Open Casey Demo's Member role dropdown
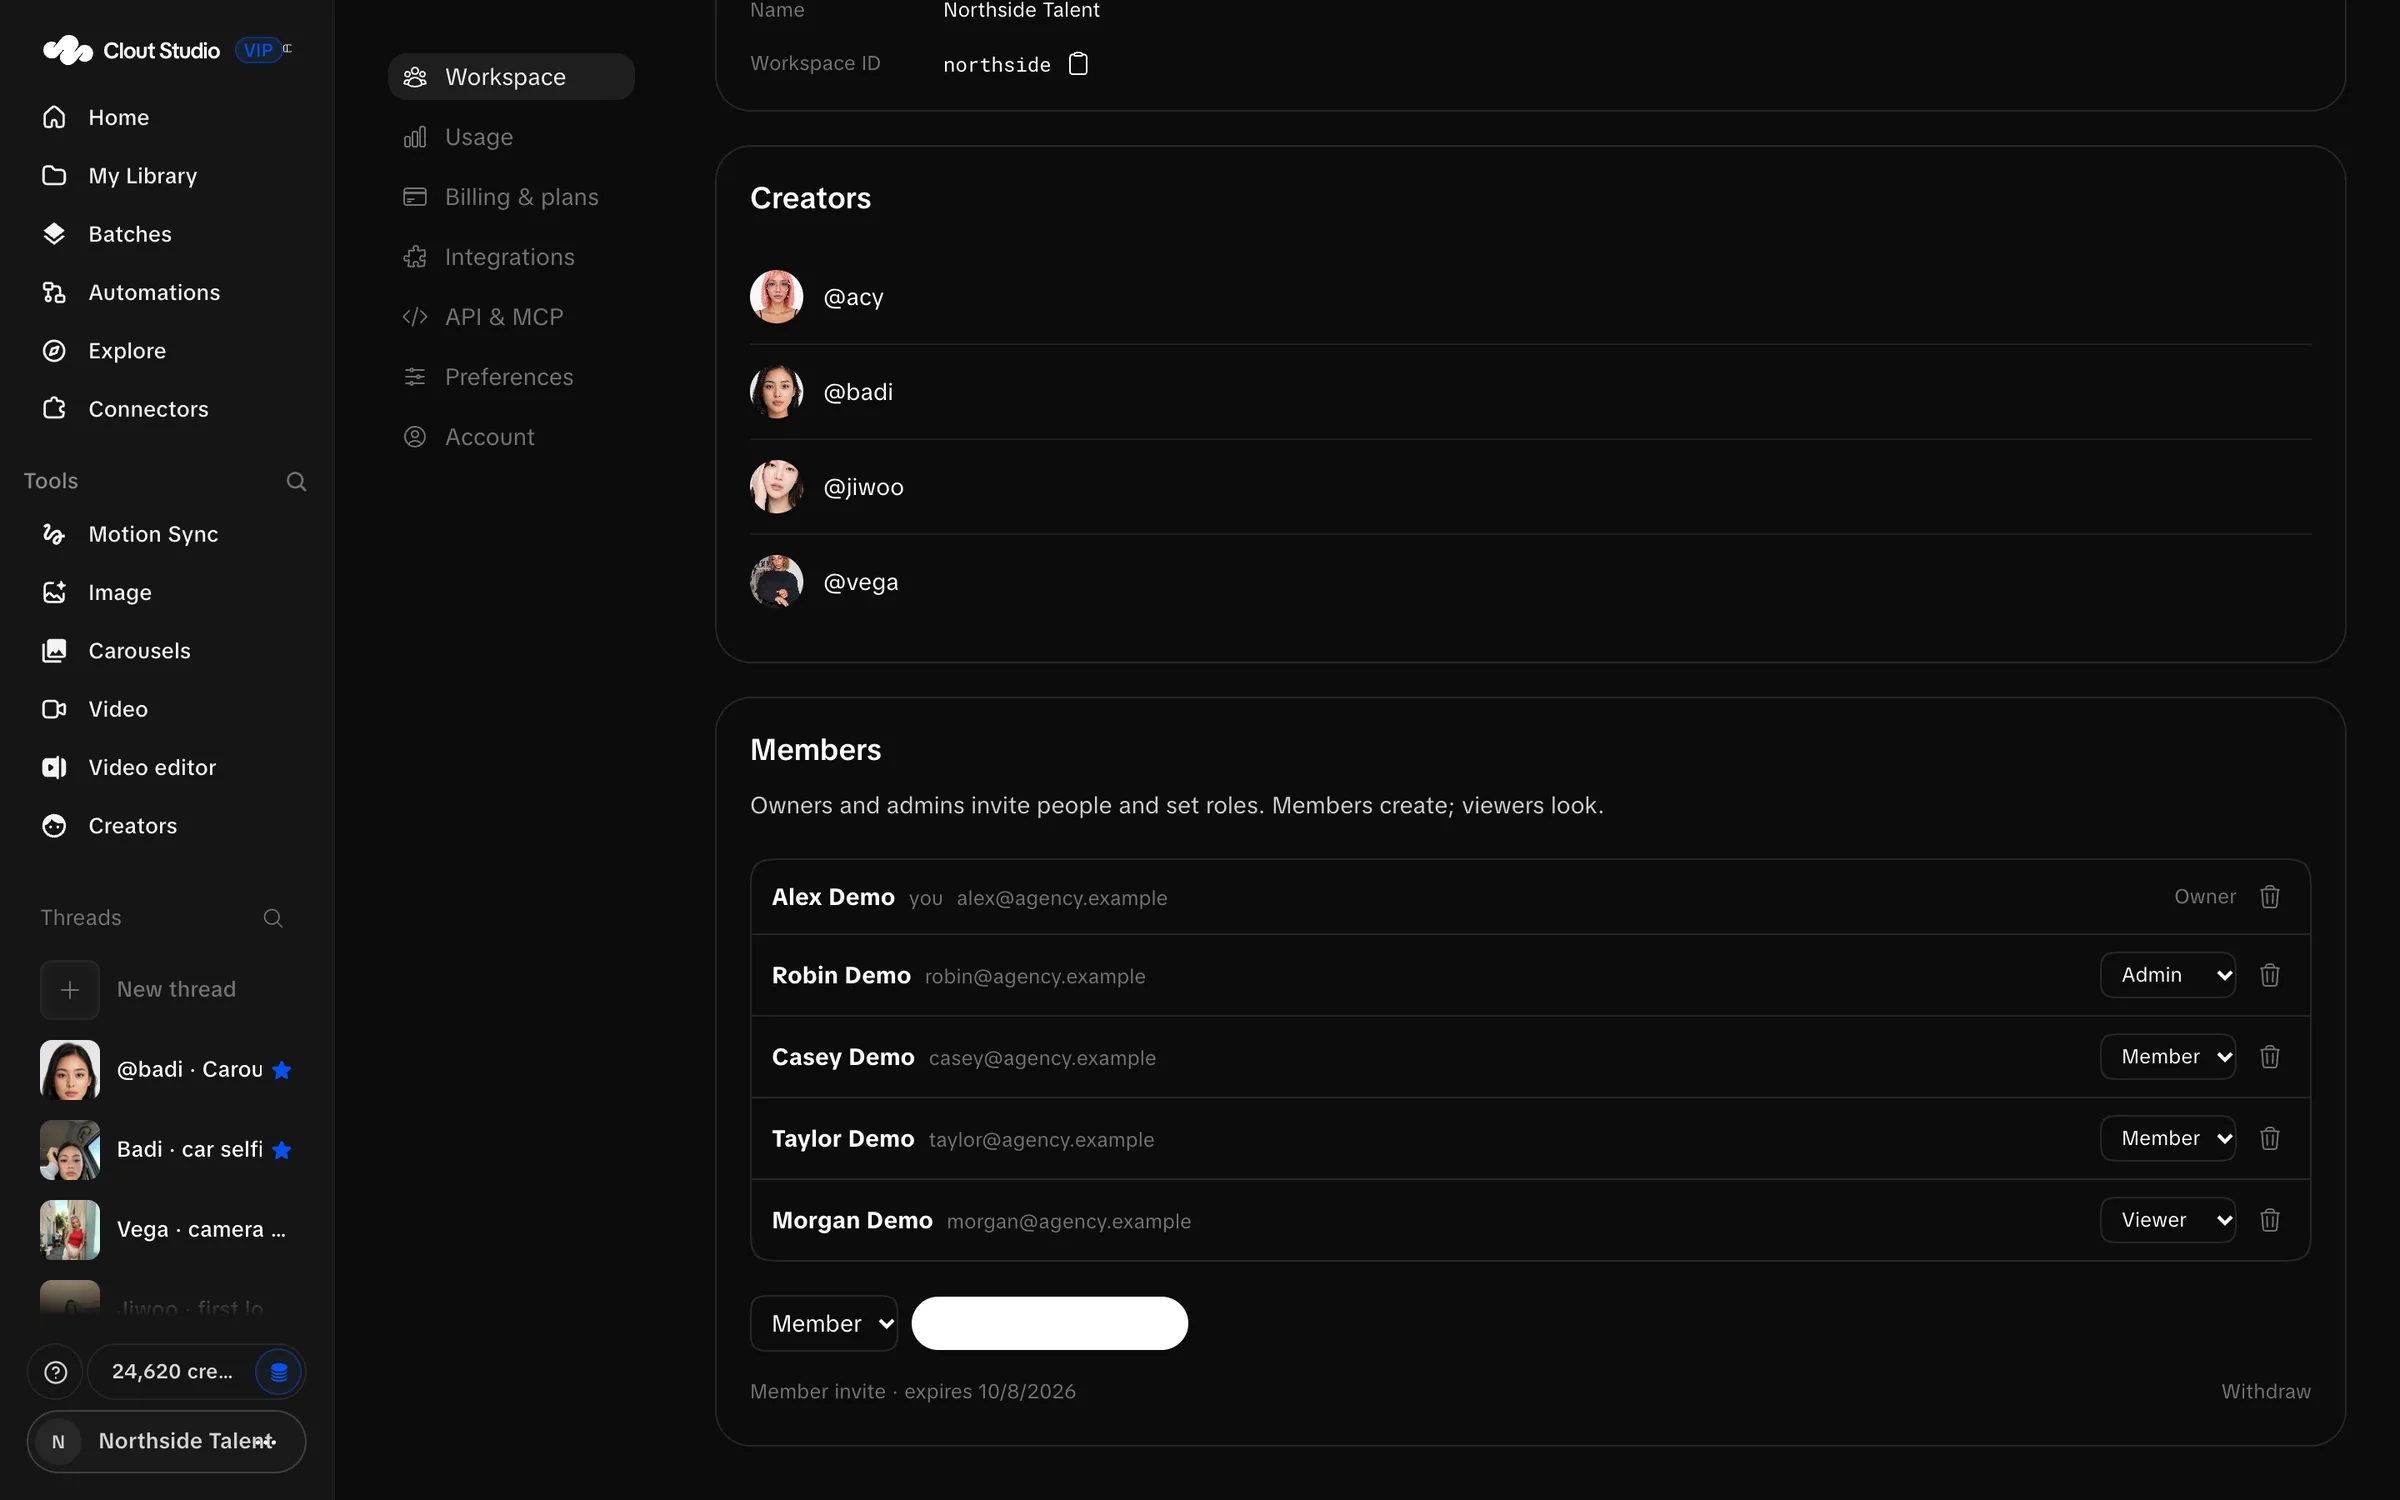This screenshot has height=1500, width=2400. pos(2168,1057)
